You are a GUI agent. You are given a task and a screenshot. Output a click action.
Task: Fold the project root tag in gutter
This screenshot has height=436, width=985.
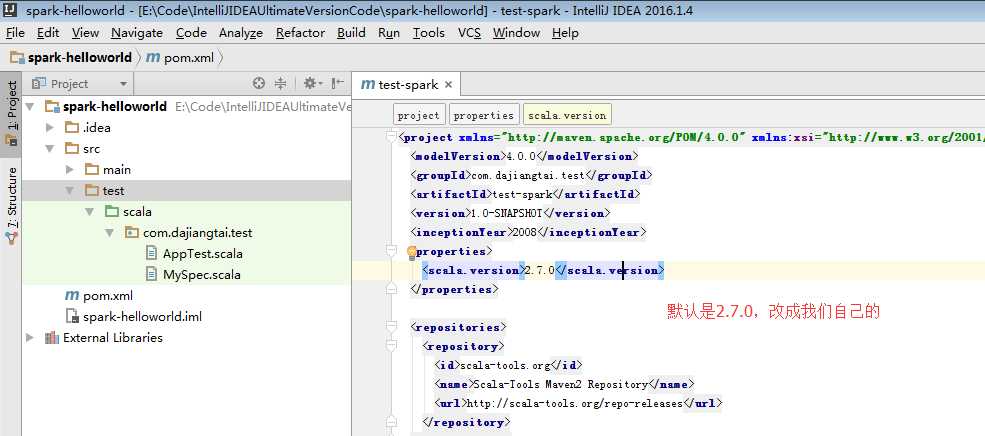392,136
